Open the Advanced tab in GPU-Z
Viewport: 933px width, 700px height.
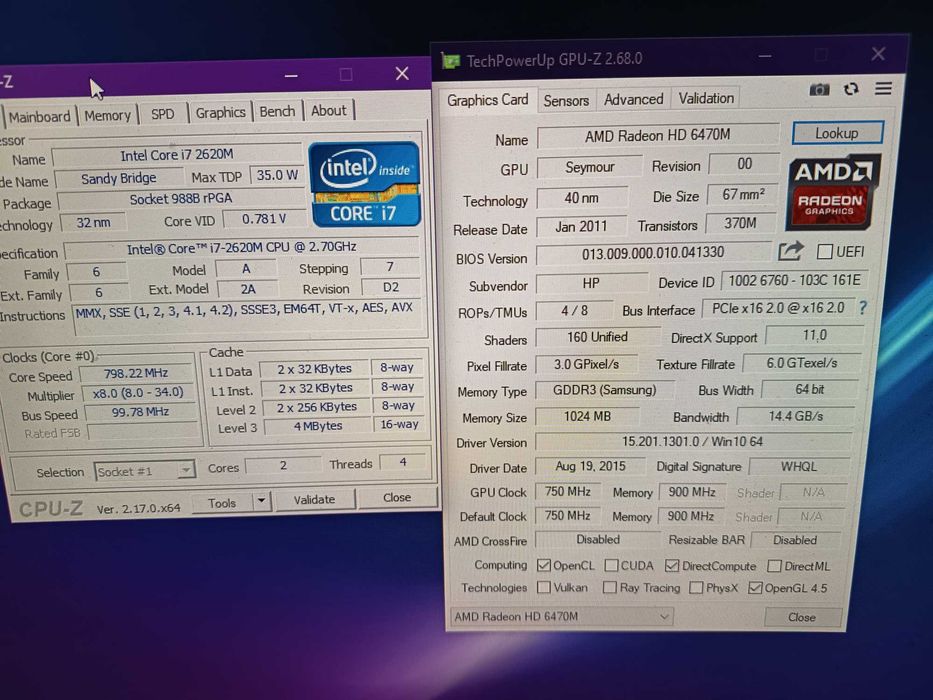click(x=633, y=99)
